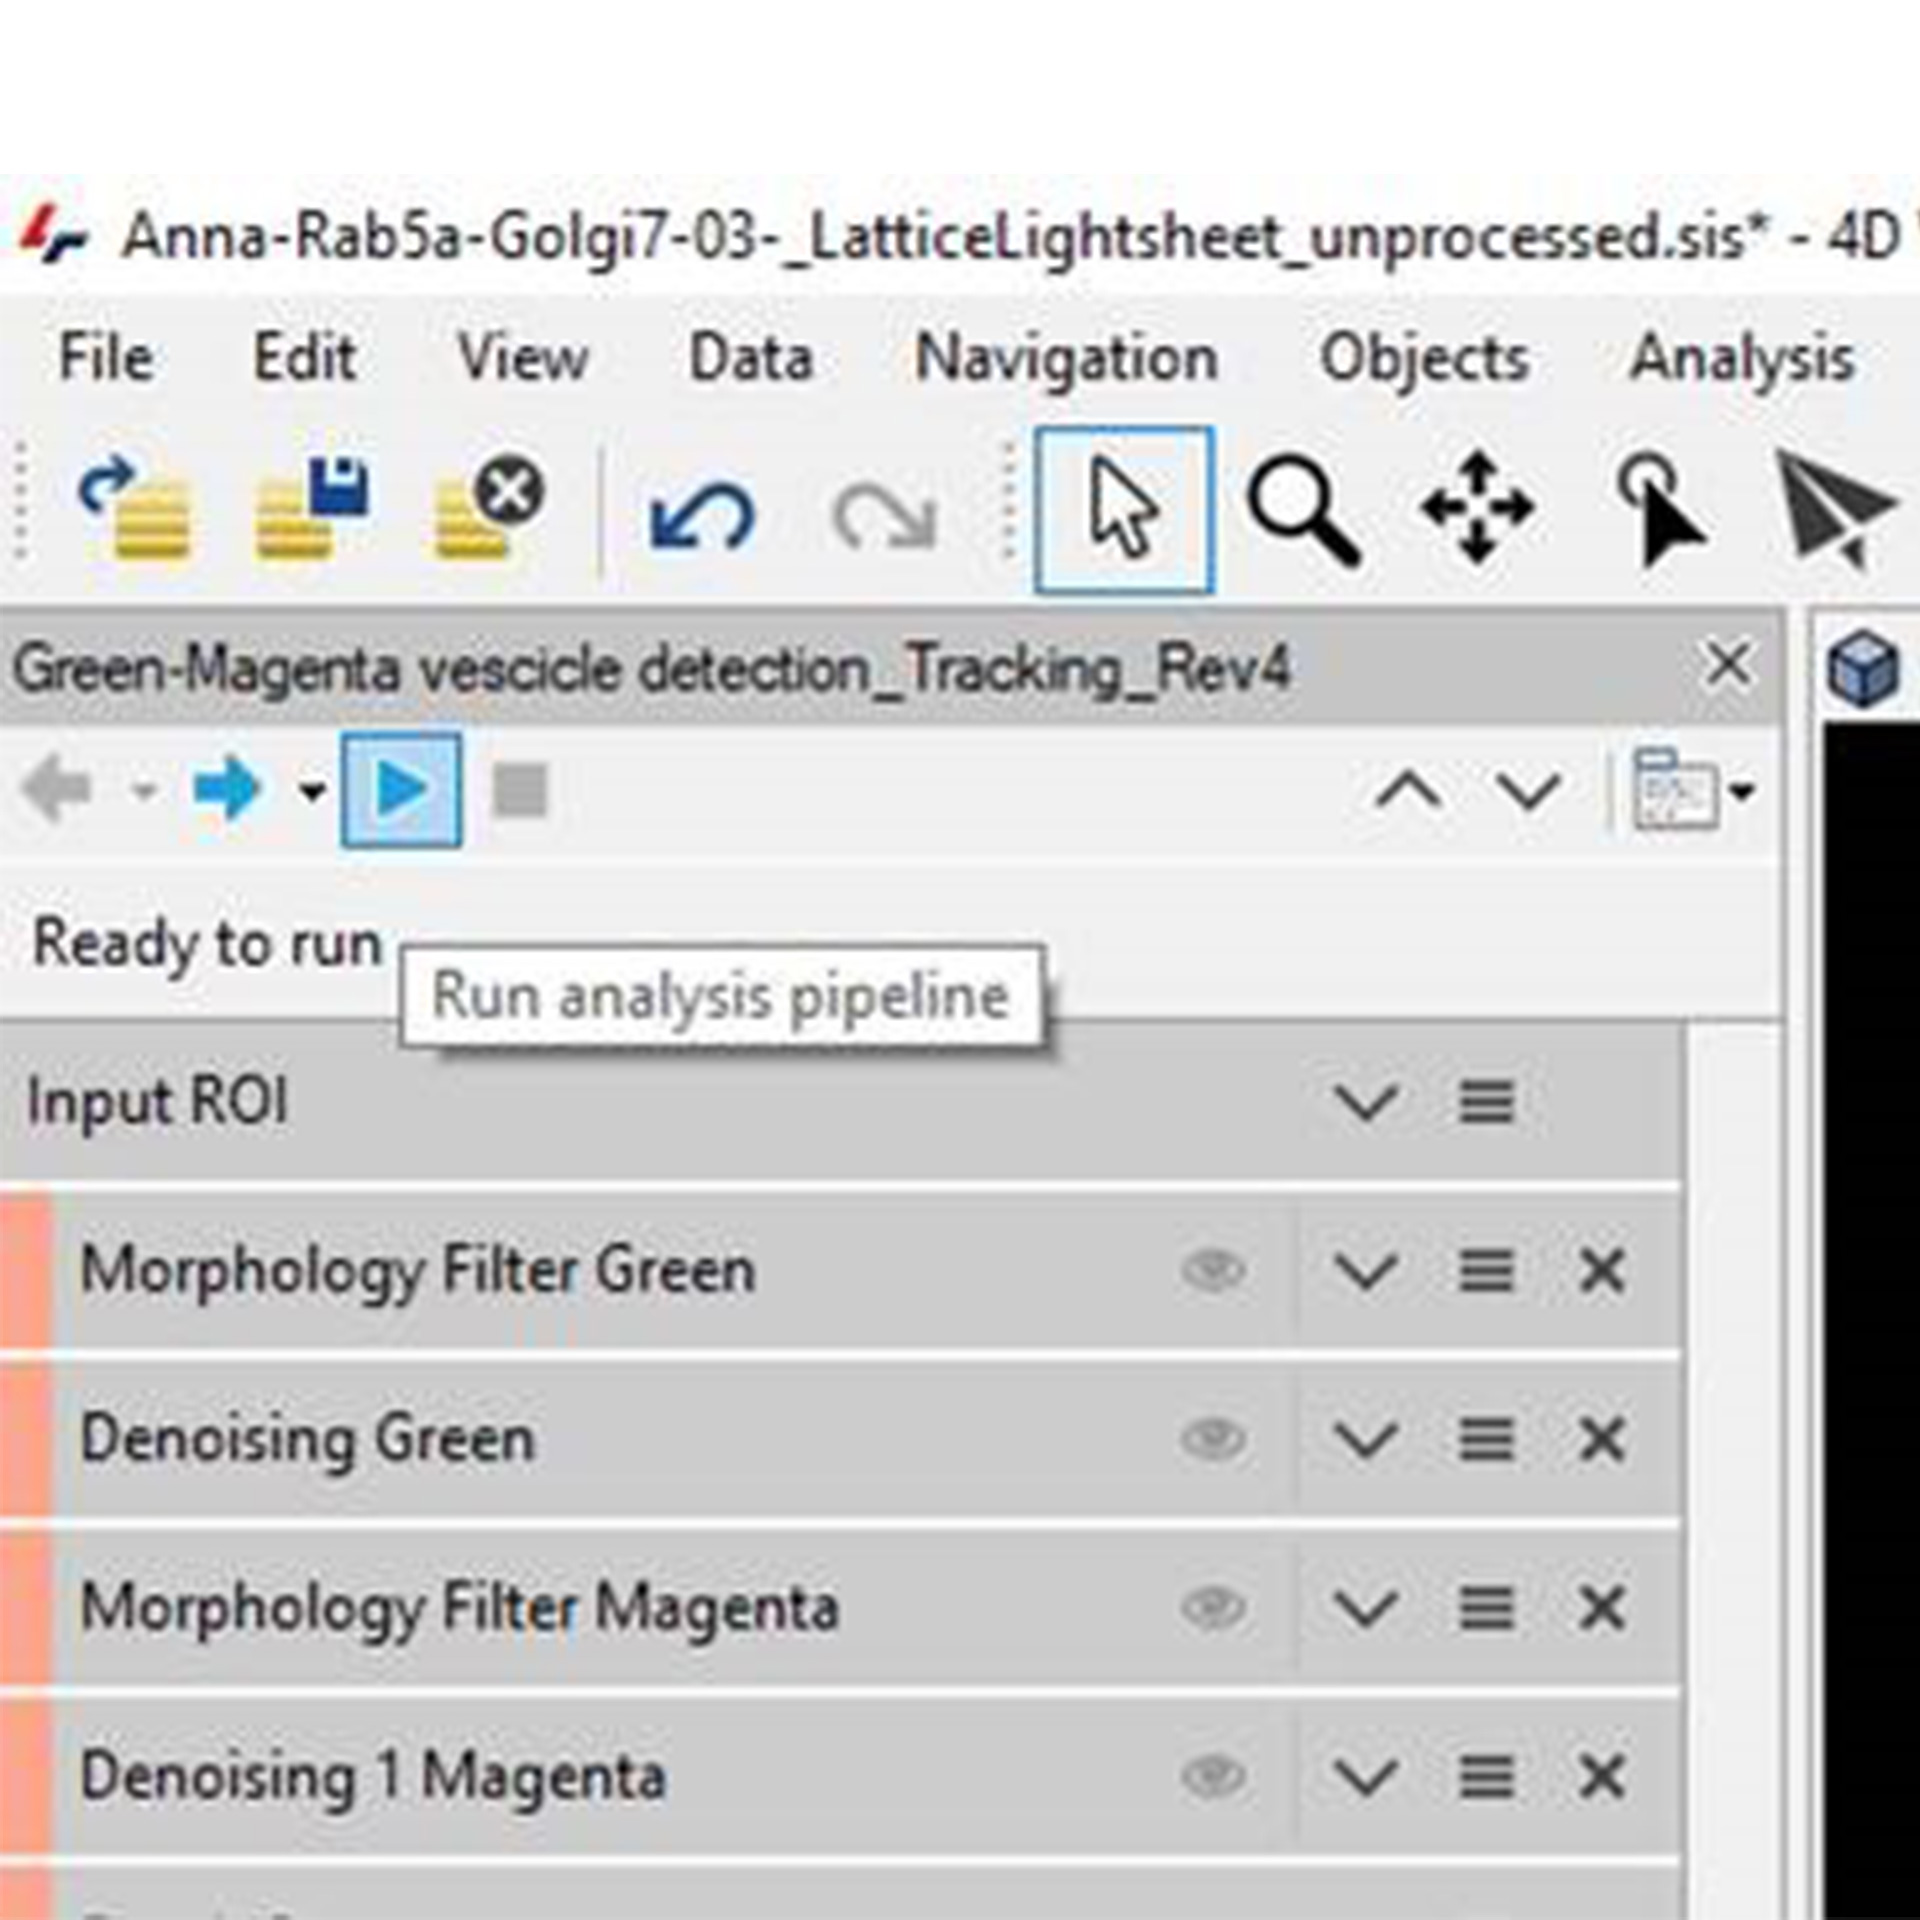Select the Denoising Green row label
The height and width of the screenshot is (1920, 1920).
click(x=307, y=1440)
